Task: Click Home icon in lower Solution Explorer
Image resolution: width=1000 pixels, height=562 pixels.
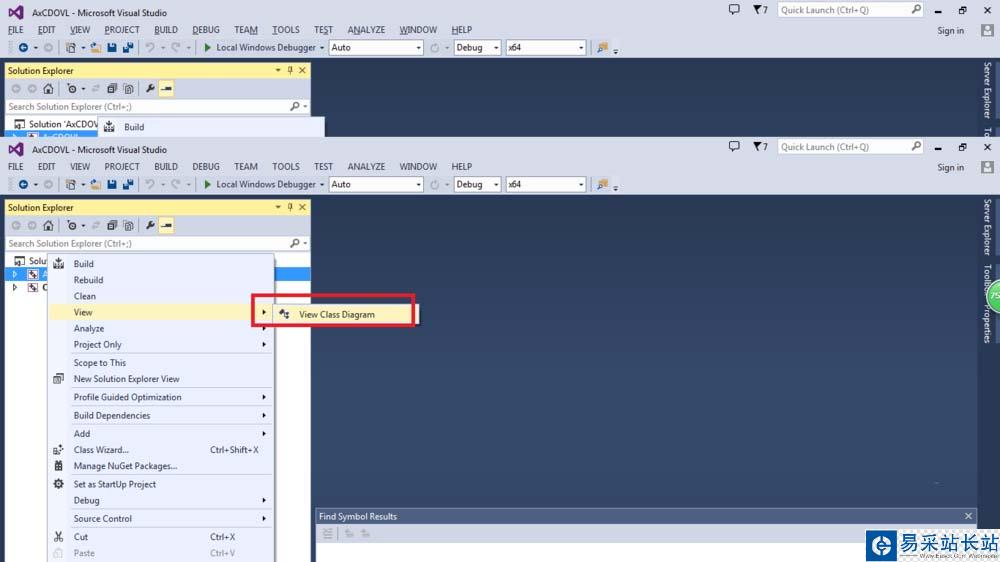Action: [x=48, y=226]
